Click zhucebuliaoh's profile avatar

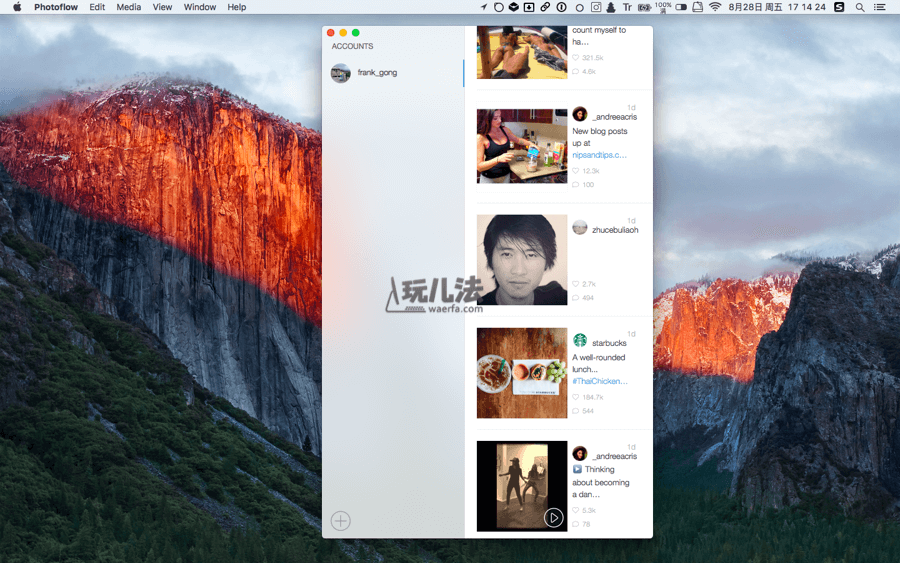point(580,227)
